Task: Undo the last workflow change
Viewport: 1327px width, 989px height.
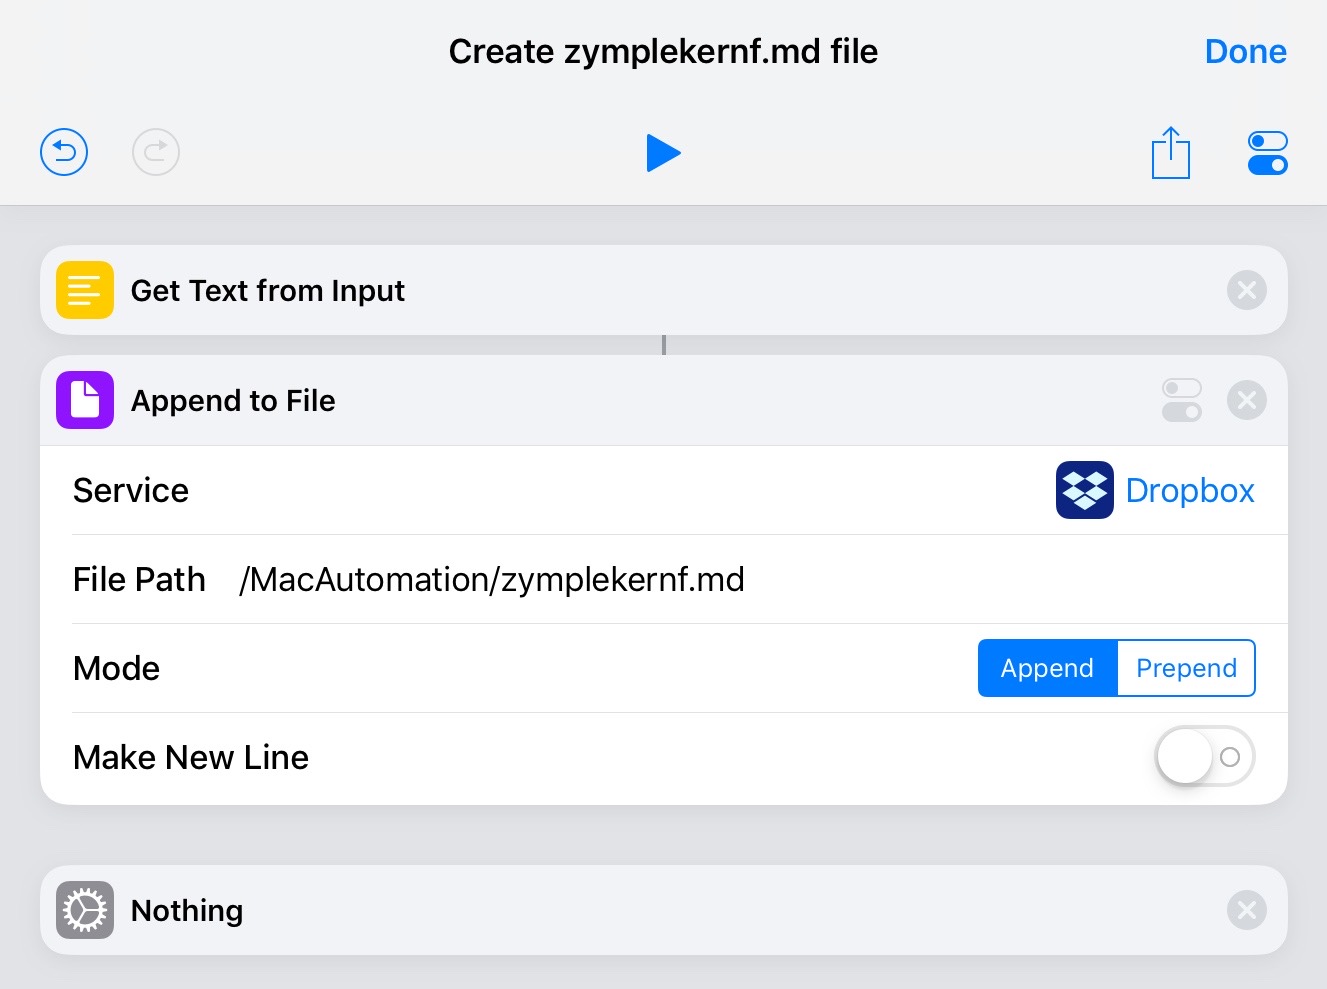Action: click(64, 152)
